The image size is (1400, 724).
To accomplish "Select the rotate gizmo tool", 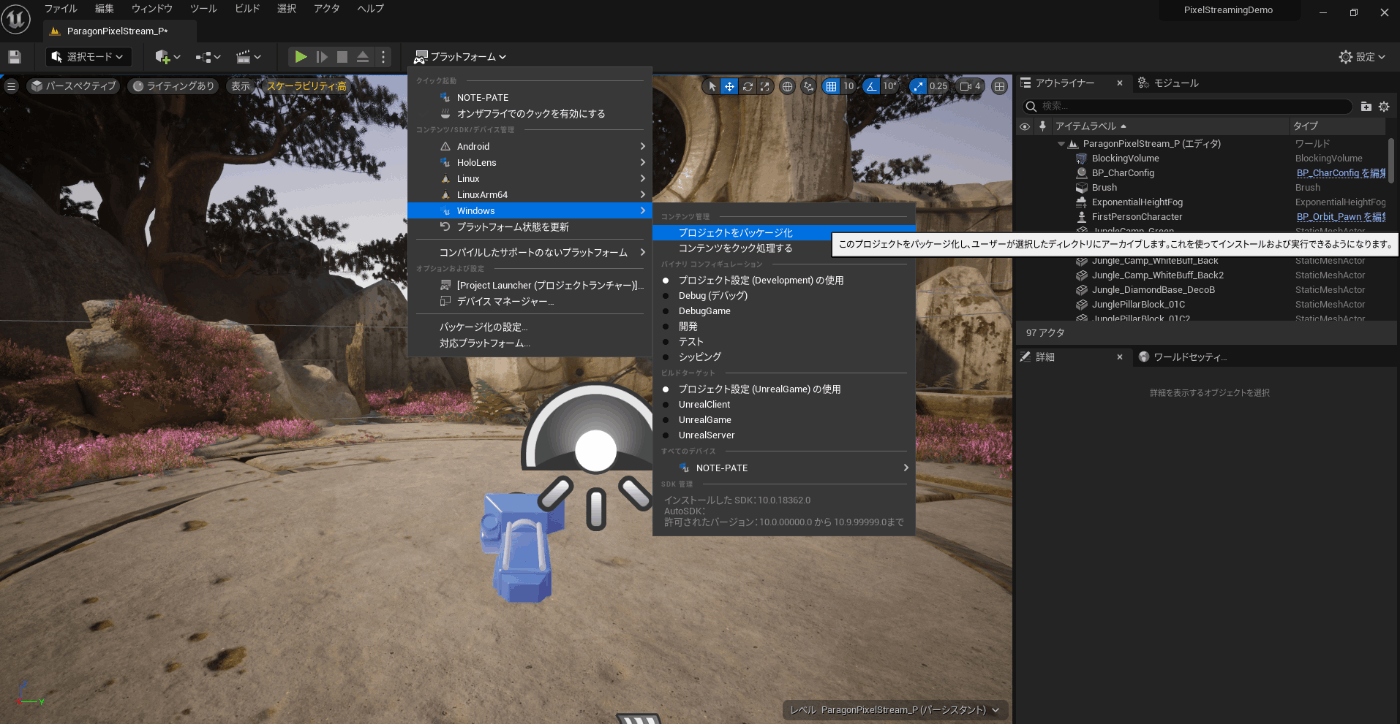I will point(747,86).
